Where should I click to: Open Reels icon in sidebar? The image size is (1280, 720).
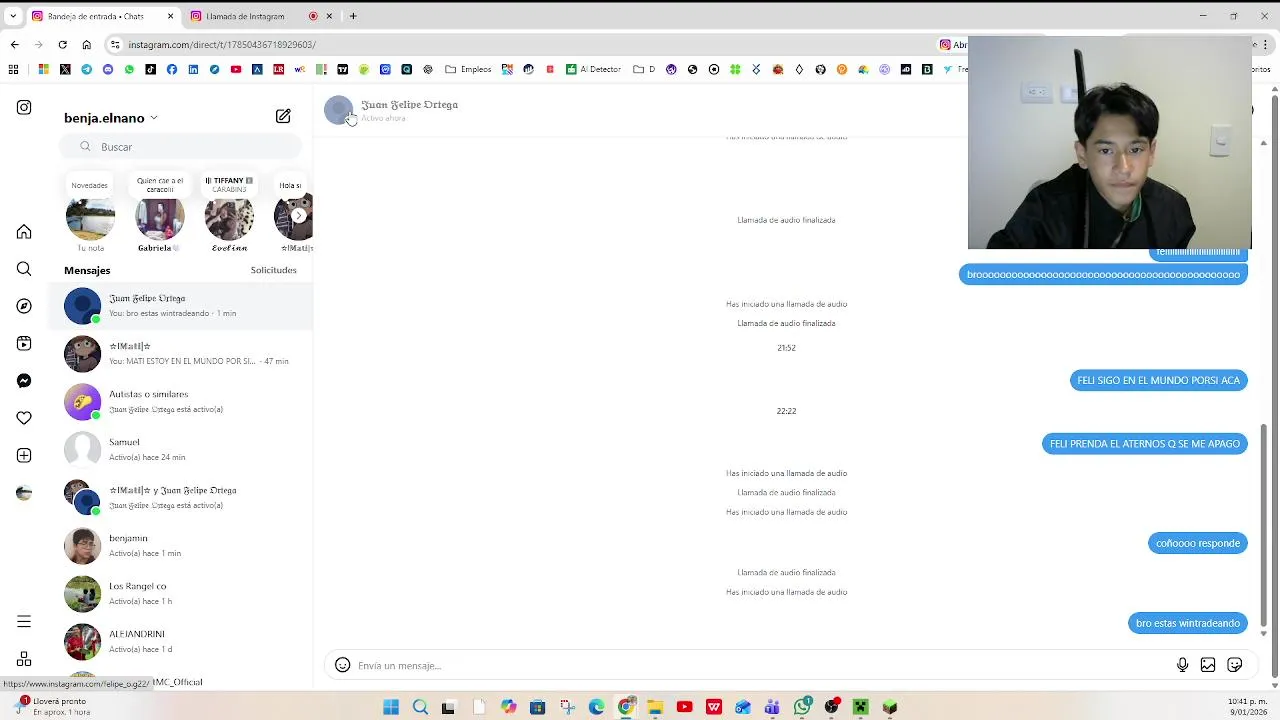[x=24, y=343]
